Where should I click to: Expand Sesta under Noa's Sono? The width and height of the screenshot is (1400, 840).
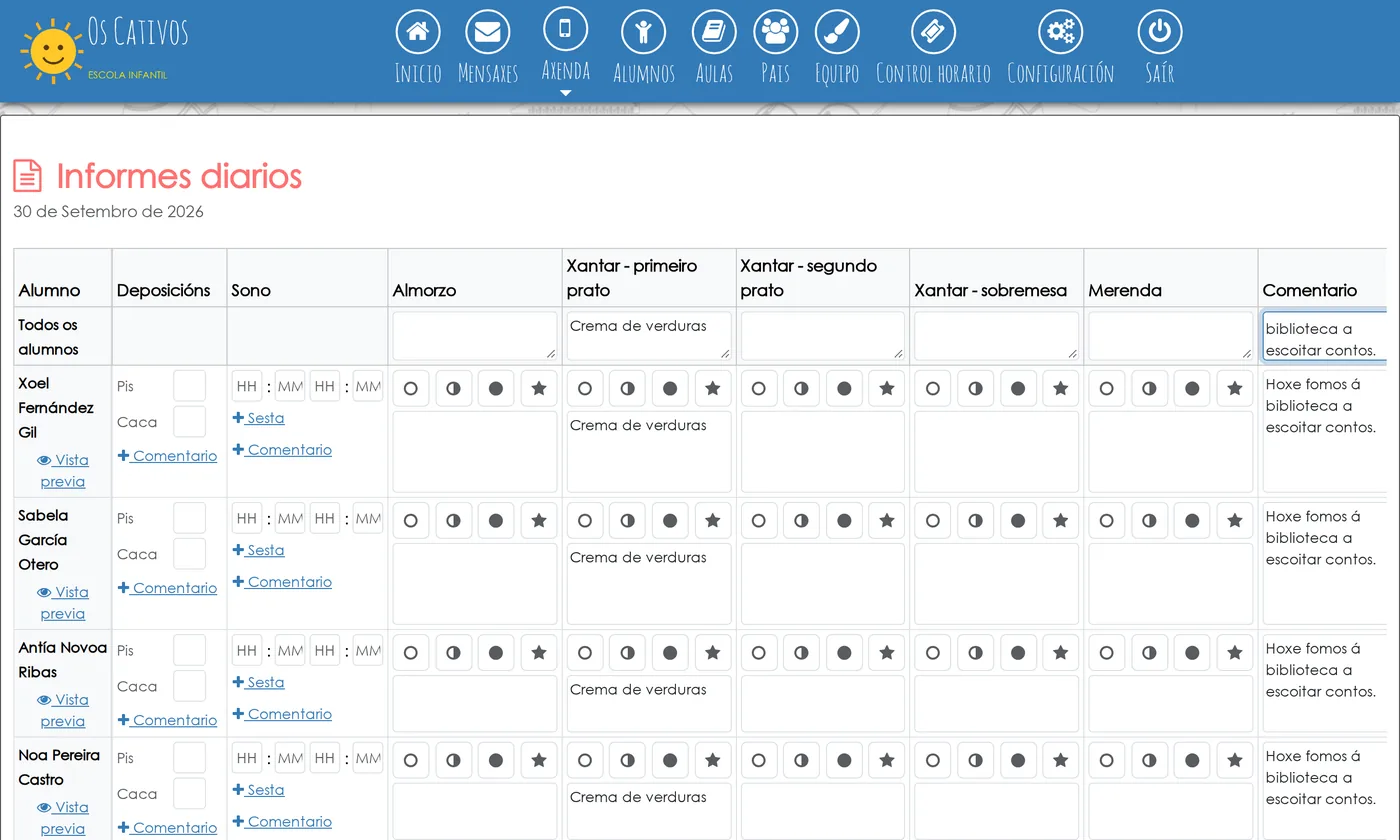258,790
